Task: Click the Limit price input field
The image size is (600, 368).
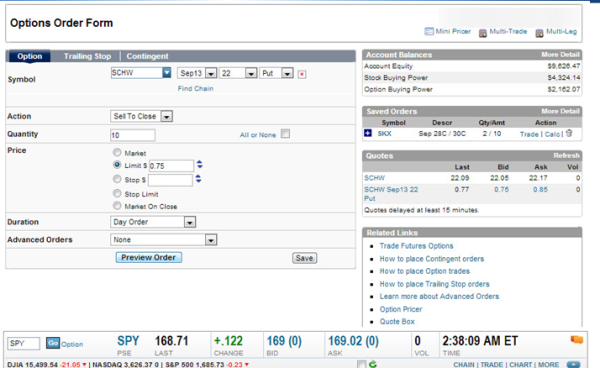Action: [171, 166]
